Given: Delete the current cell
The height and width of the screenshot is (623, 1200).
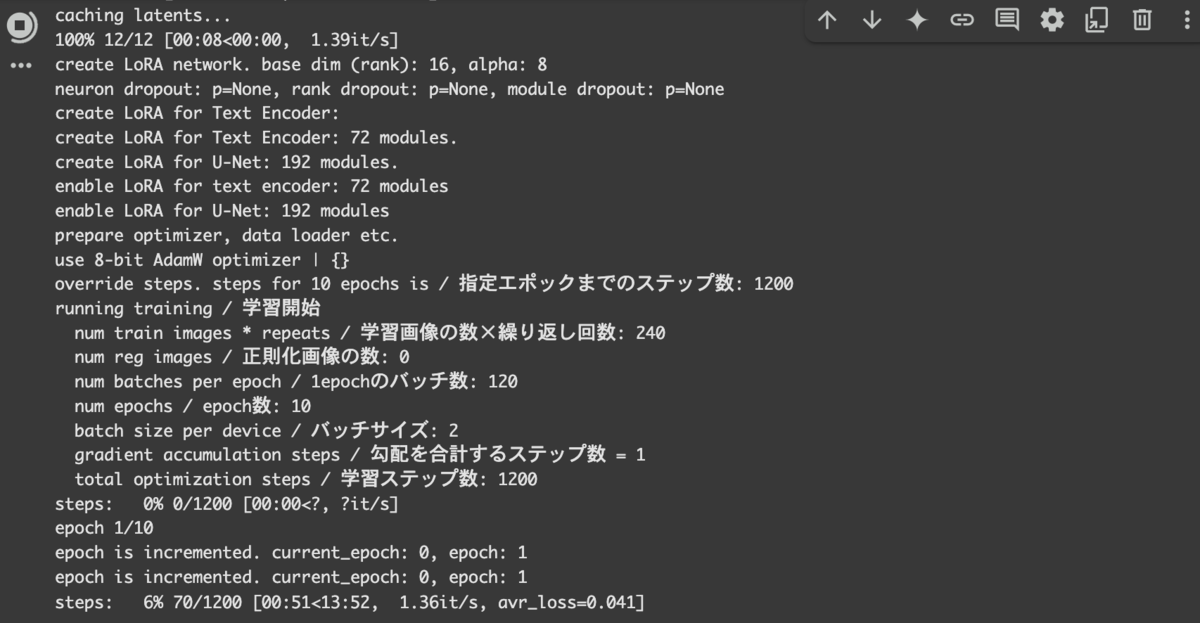Looking at the screenshot, I should (1141, 19).
